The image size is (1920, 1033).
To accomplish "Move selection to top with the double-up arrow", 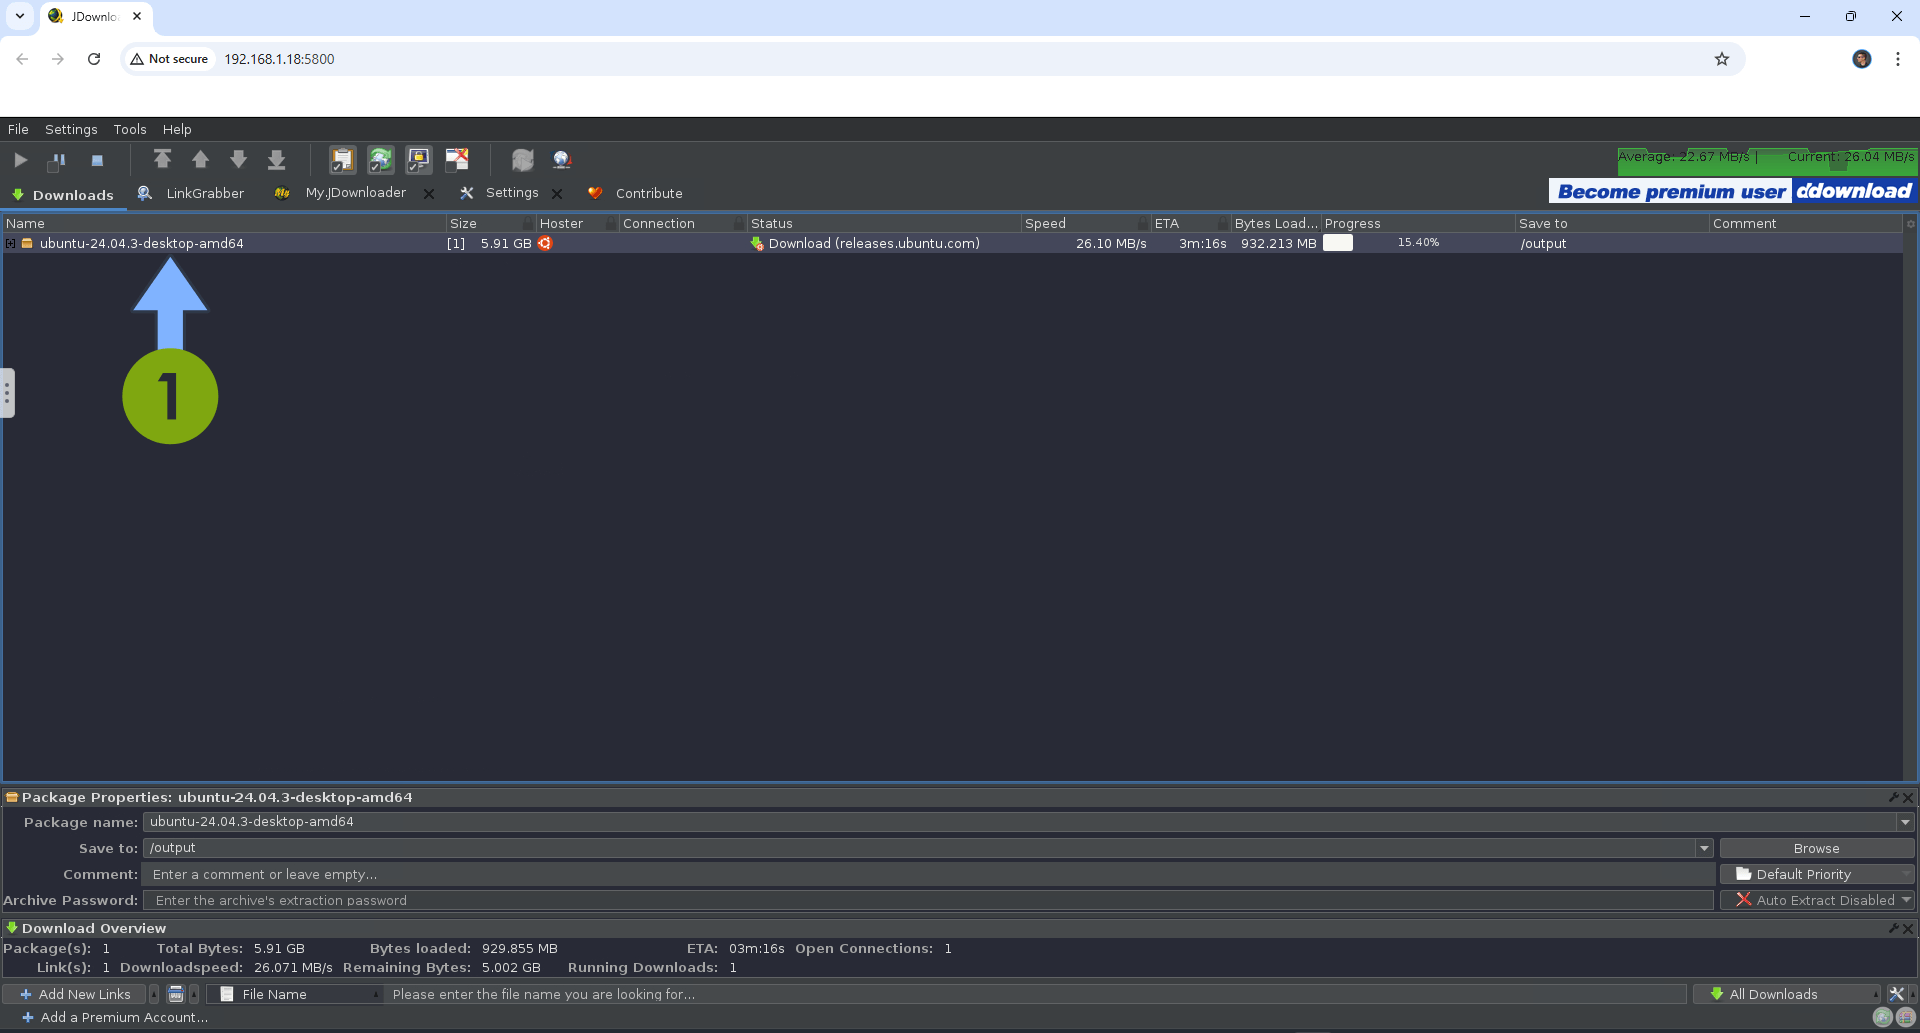I will click(x=162, y=159).
